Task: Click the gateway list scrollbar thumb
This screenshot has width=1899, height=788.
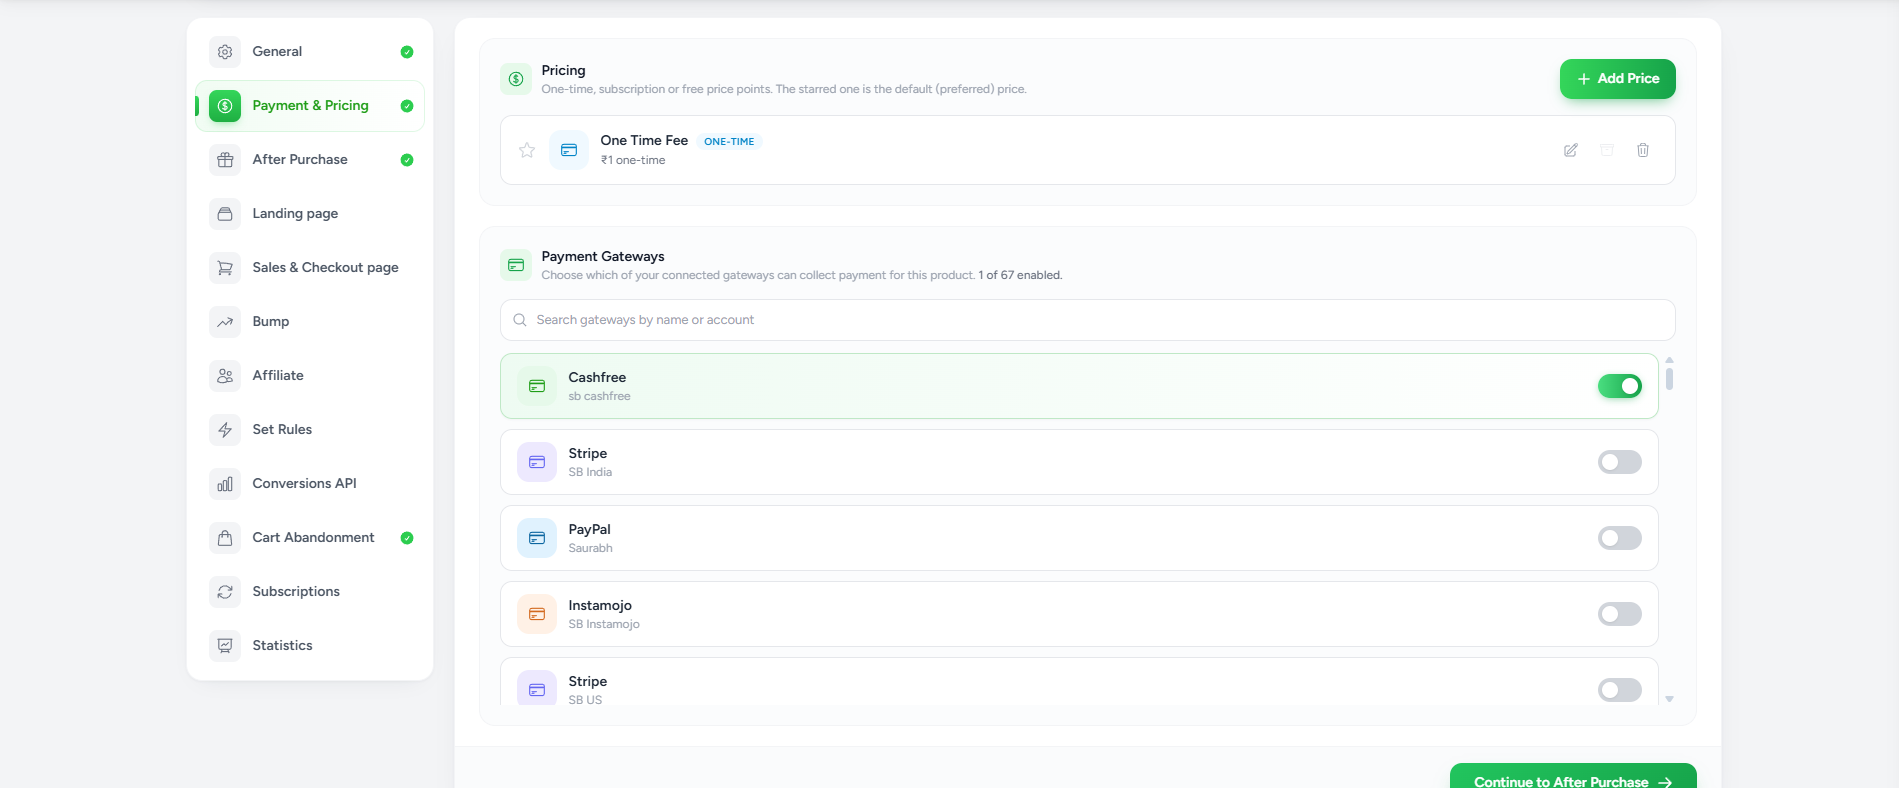Action: 1669,379
